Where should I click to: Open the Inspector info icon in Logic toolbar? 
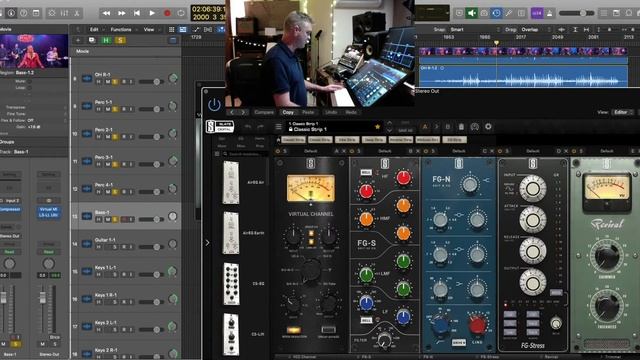11,13
